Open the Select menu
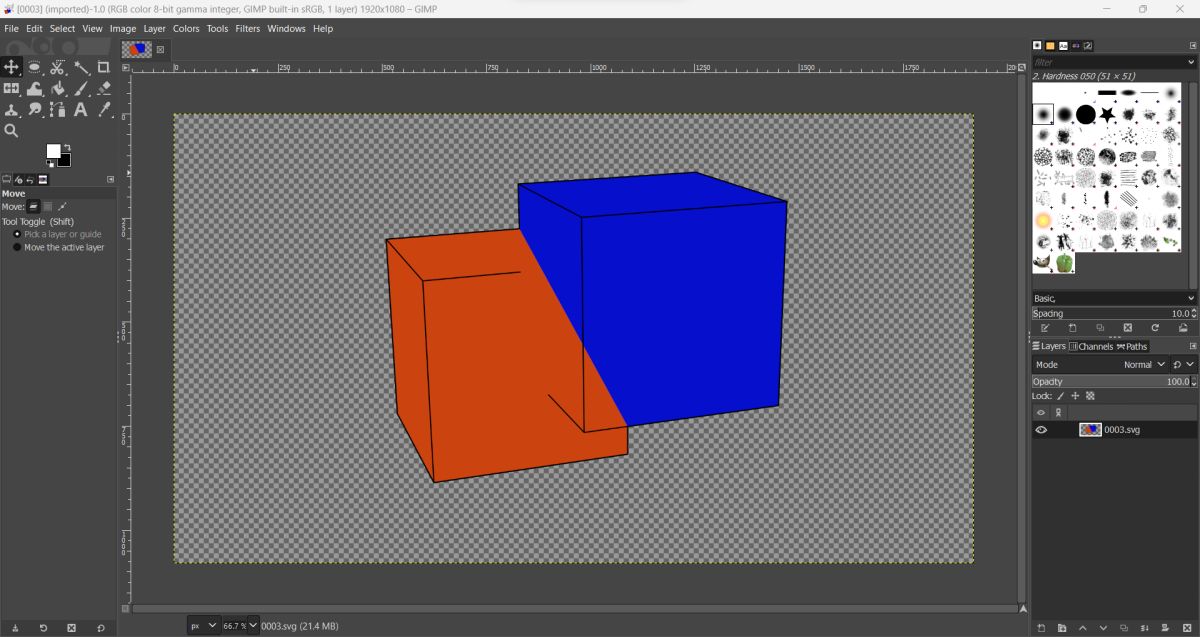Viewport: 1200px width, 637px height. (62, 29)
